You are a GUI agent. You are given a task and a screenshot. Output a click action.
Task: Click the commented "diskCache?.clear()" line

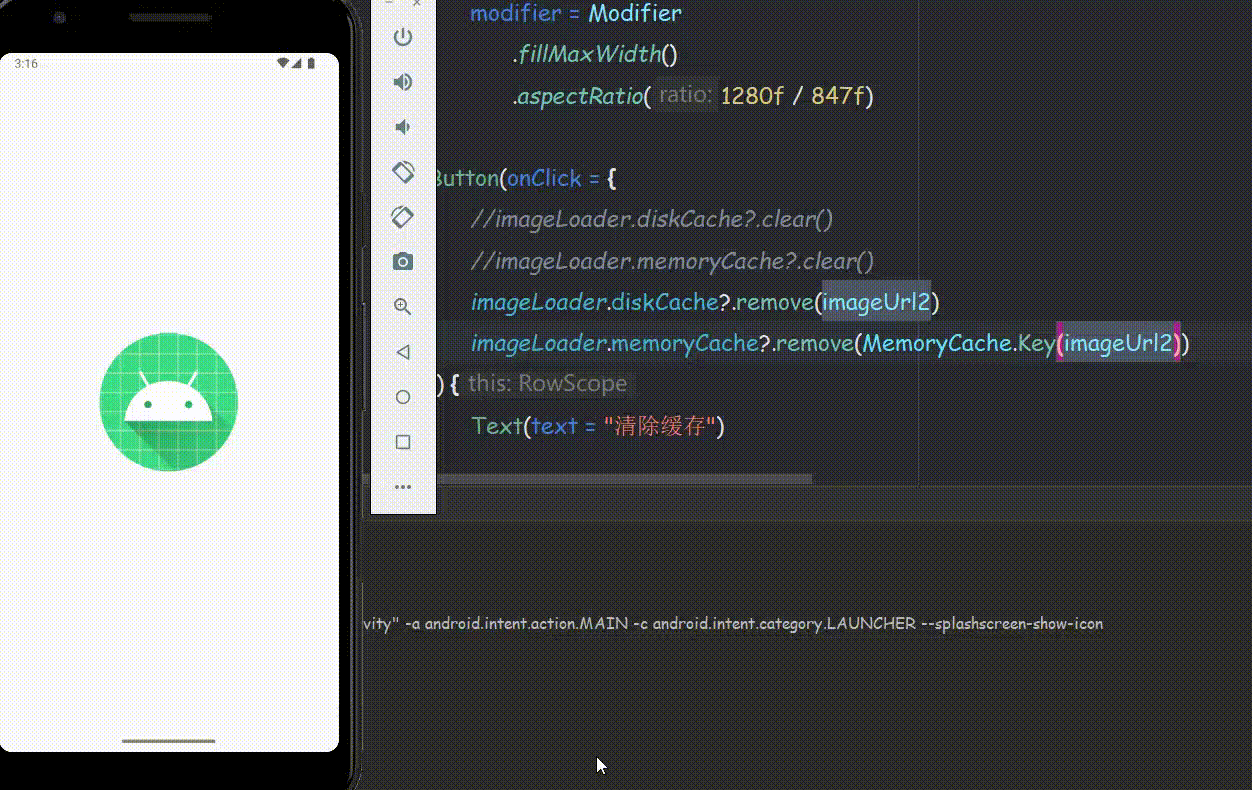652,219
